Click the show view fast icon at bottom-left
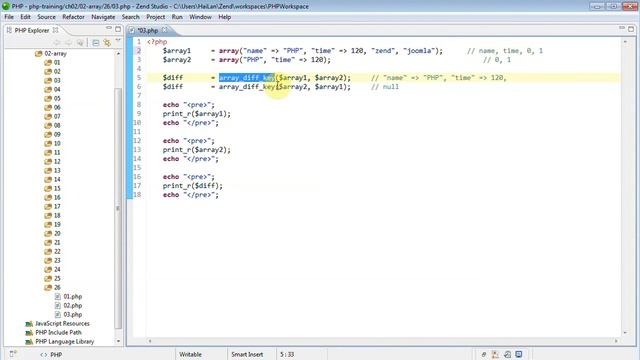Viewport: 640px width, 360px height. [x=13, y=353]
